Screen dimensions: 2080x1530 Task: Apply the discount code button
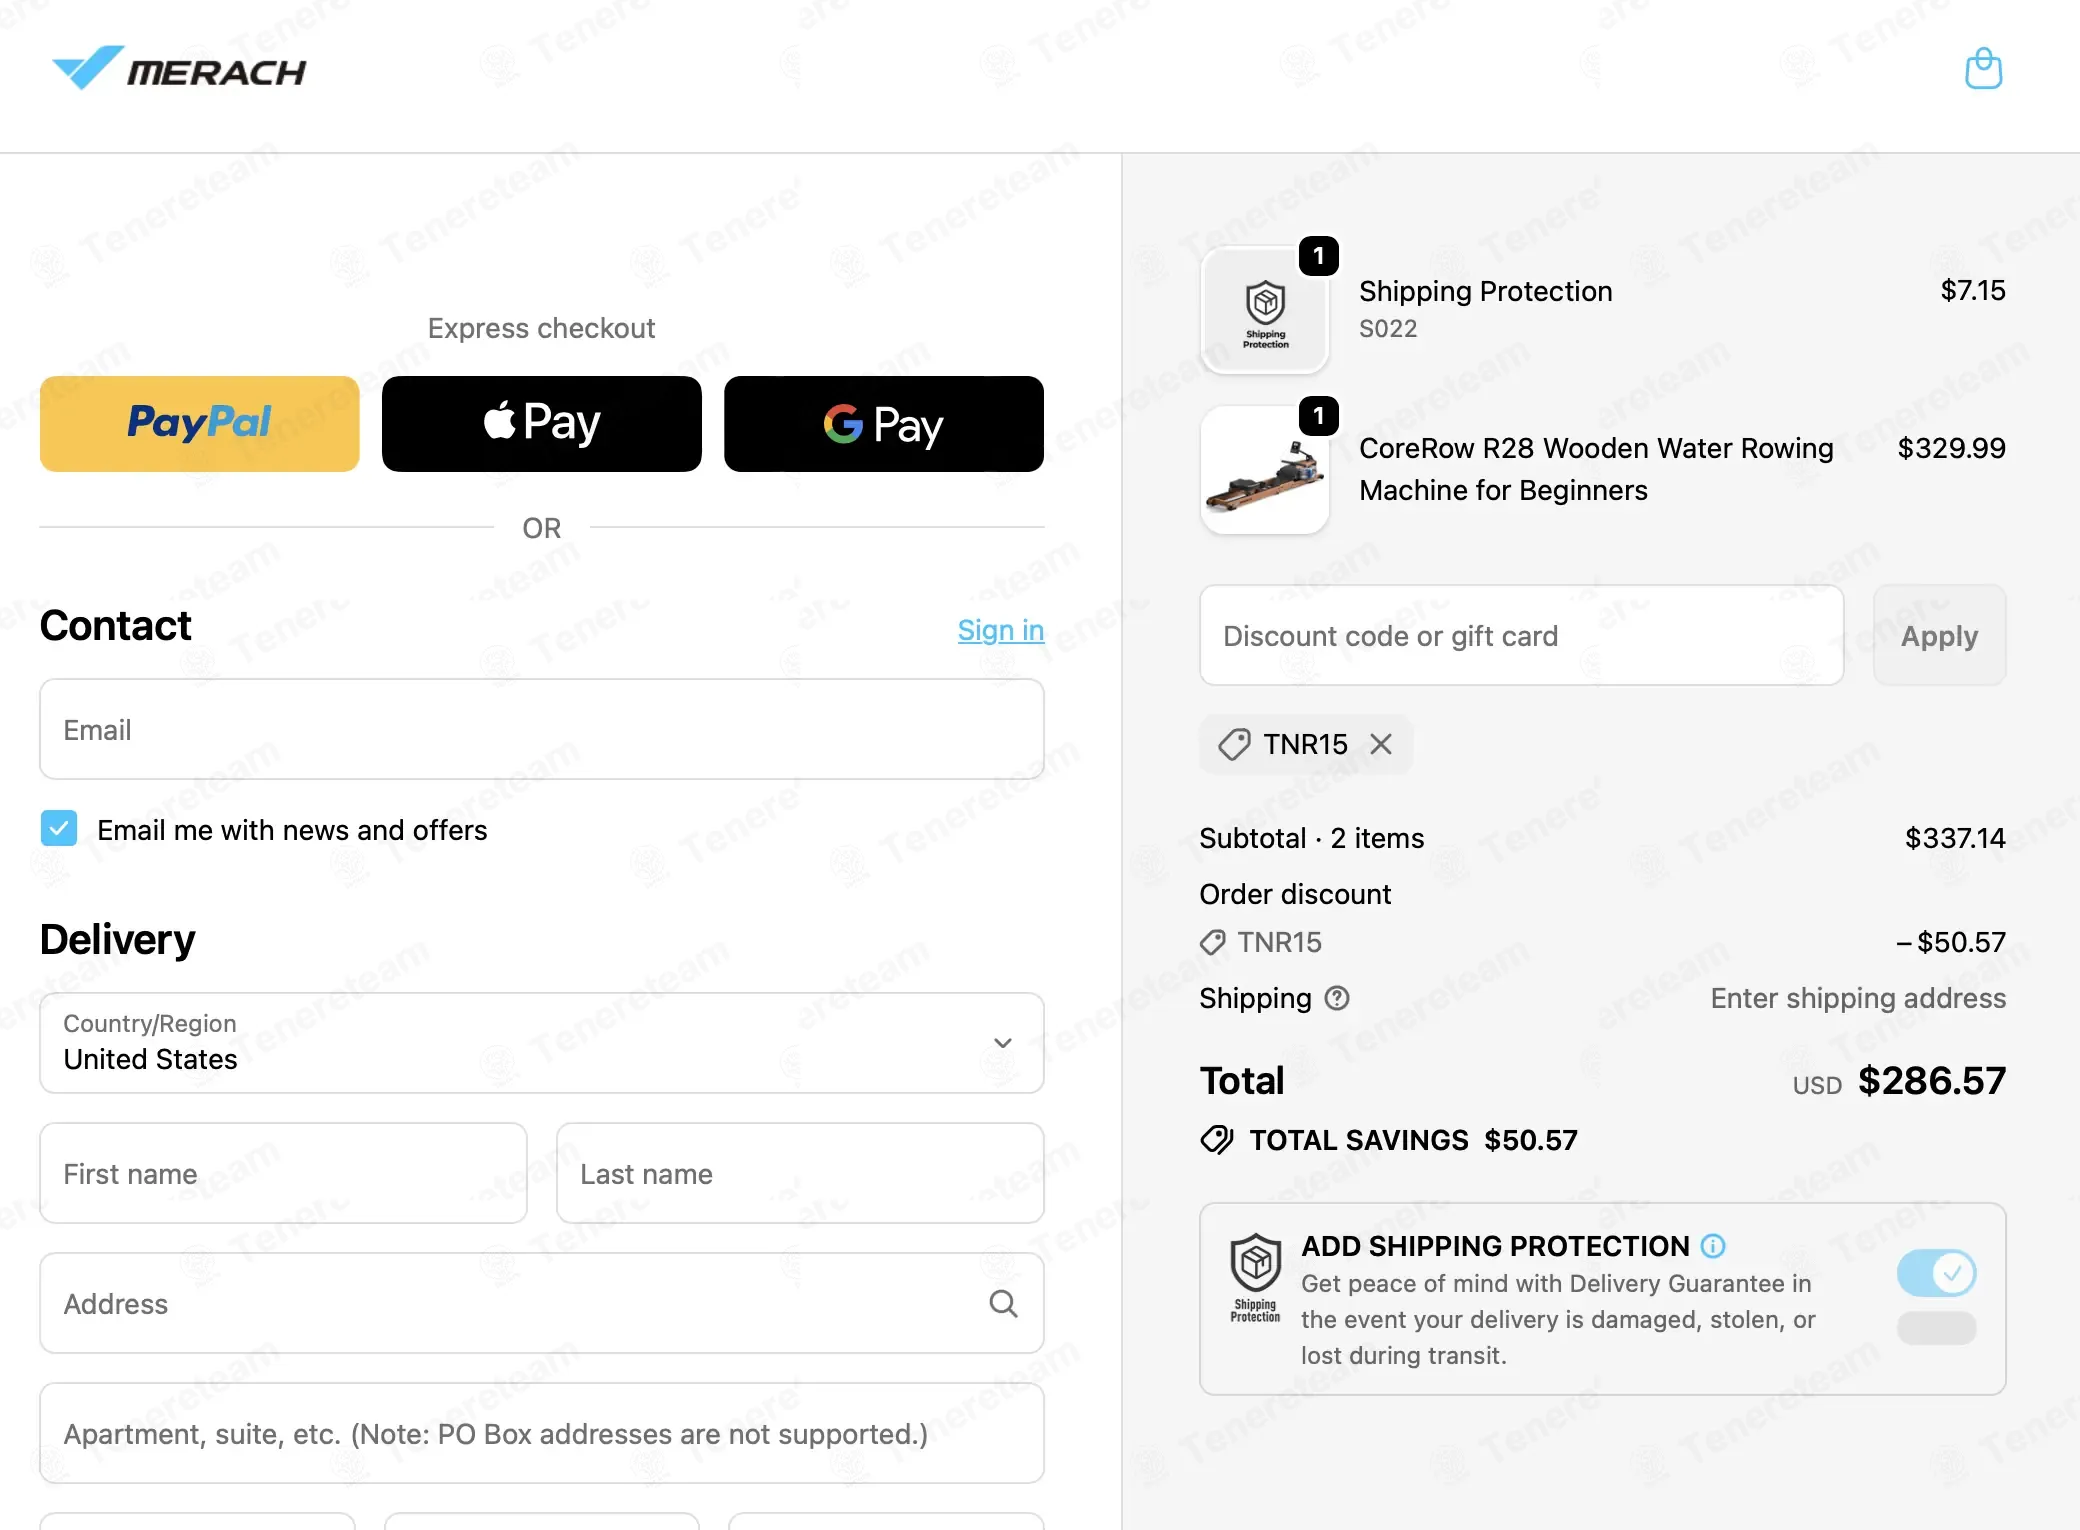click(1939, 636)
